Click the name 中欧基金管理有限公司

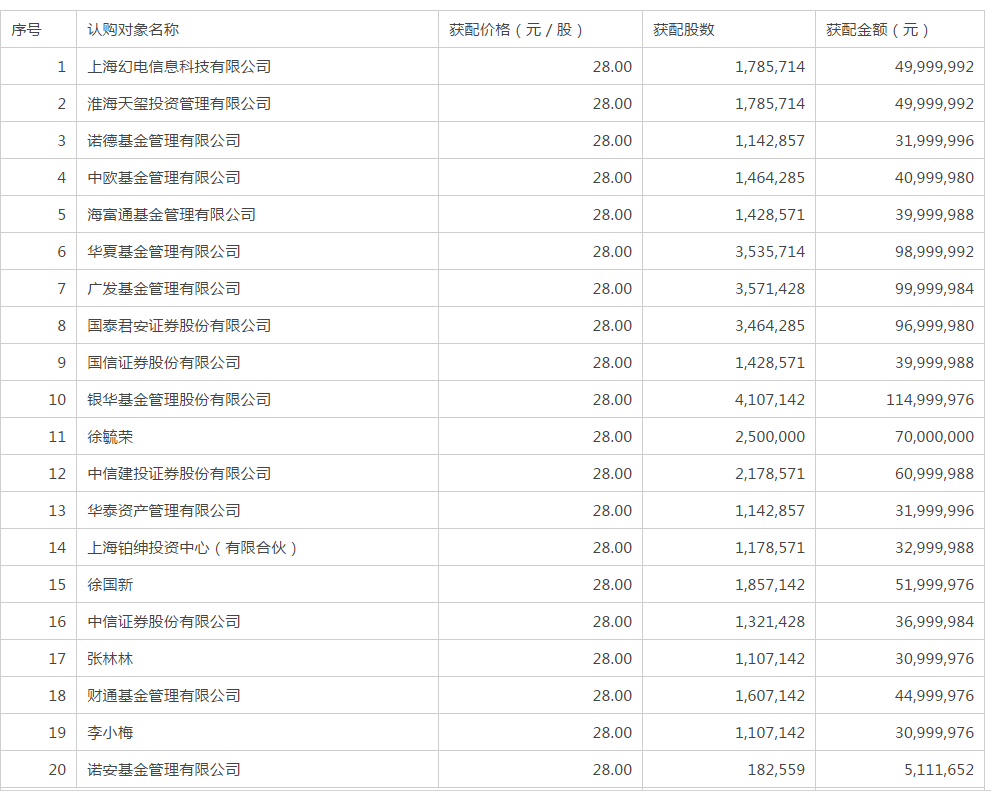tap(164, 178)
